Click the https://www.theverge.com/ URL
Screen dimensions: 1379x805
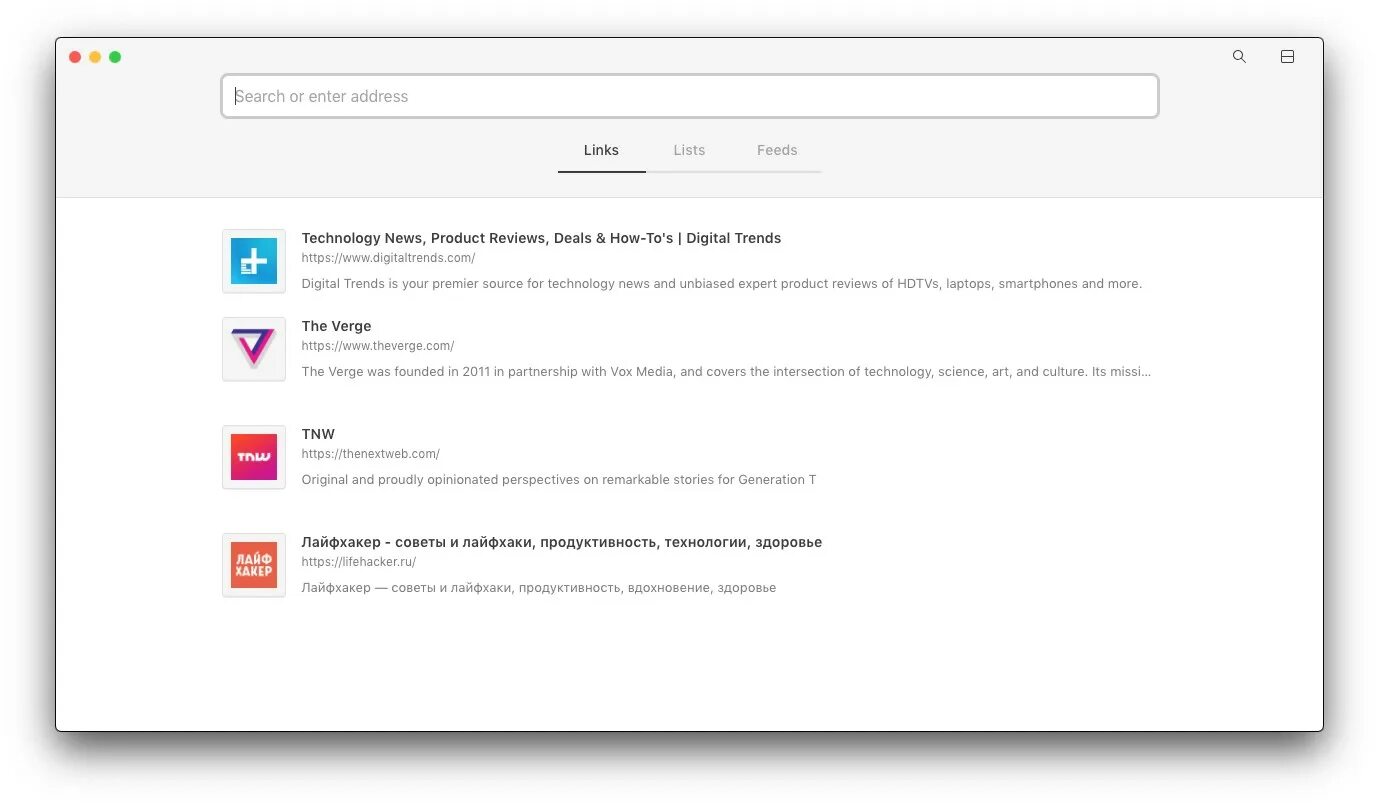coord(378,346)
